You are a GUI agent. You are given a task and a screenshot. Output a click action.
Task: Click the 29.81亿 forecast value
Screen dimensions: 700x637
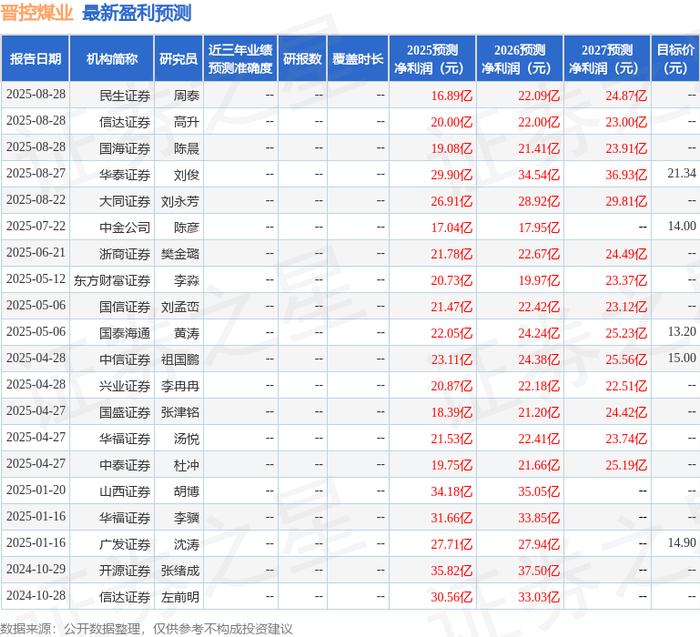click(x=626, y=201)
